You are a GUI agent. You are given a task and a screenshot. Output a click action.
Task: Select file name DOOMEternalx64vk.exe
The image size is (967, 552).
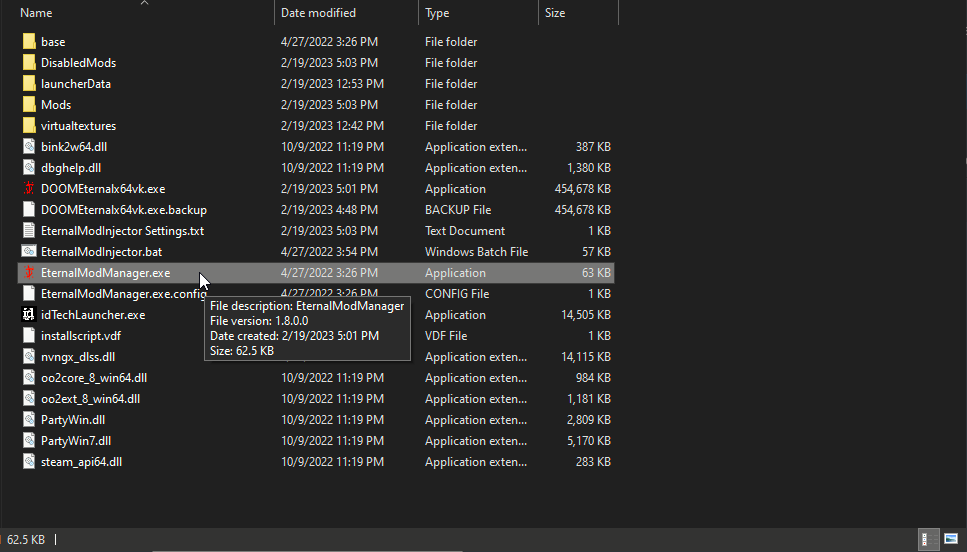point(103,189)
